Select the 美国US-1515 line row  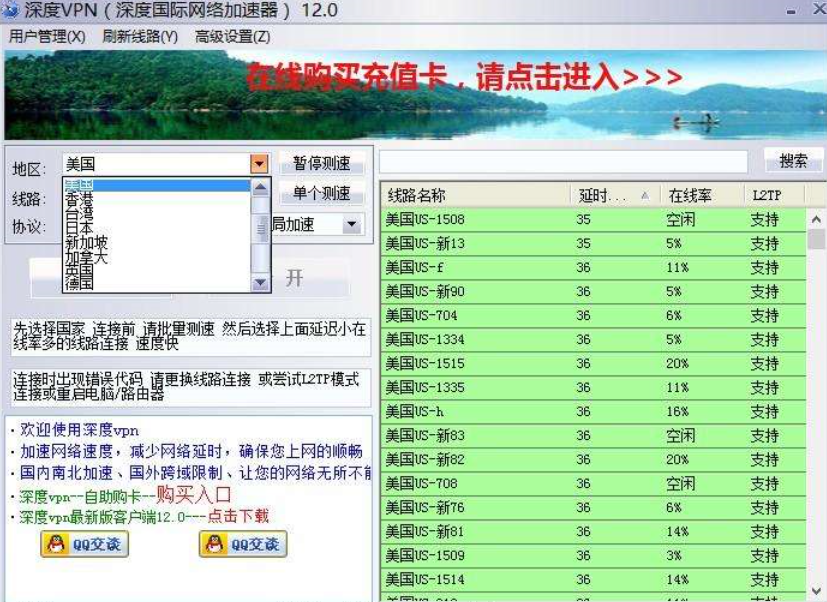click(x=593, y=364)
